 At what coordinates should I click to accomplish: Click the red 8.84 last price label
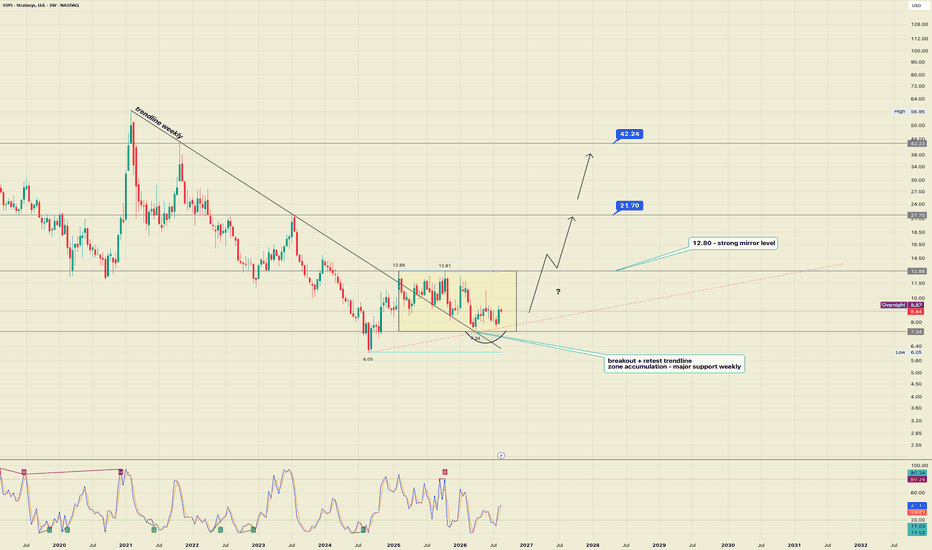[x=916, y=311]
